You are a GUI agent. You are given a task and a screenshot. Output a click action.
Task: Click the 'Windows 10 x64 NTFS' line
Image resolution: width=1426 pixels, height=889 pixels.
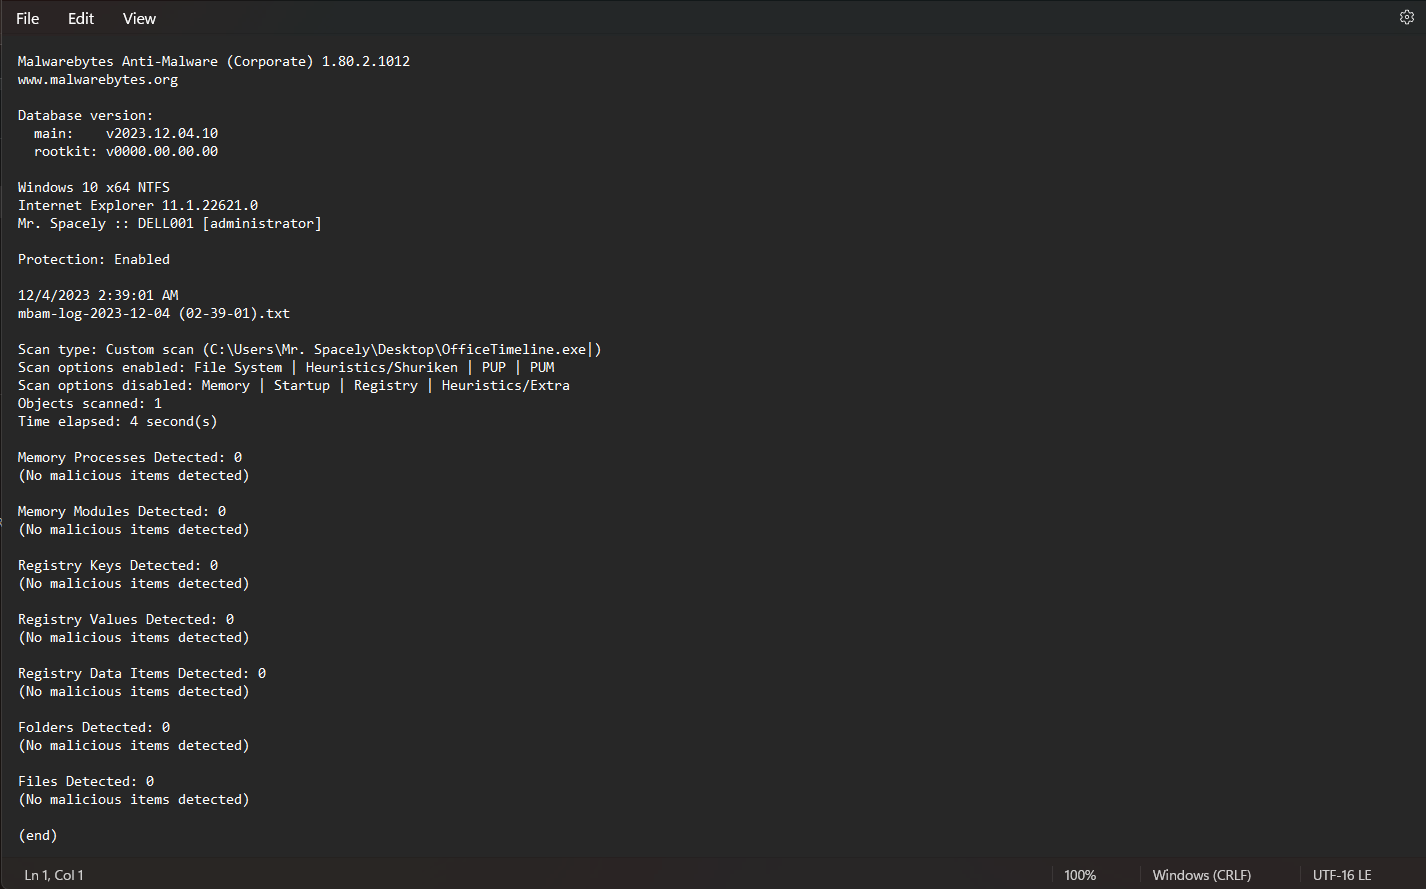point(94,188)
